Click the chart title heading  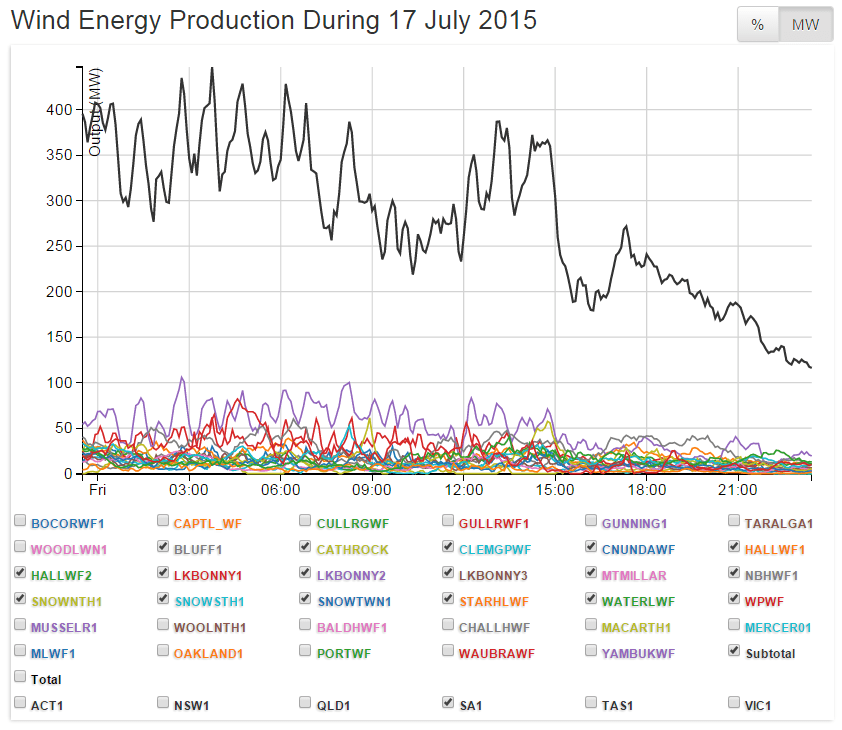pyautogui.click(x=273, y=20)
